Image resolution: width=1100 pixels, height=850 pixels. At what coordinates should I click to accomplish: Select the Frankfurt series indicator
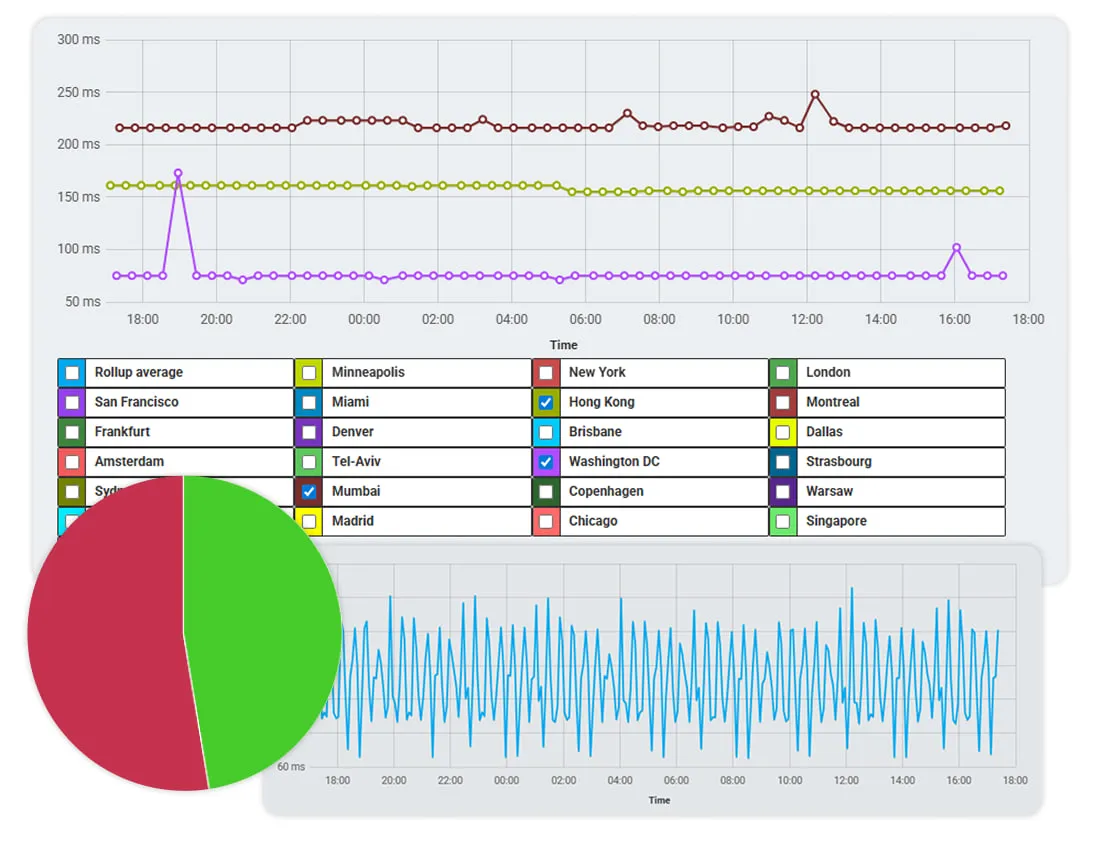pos(72,432)
